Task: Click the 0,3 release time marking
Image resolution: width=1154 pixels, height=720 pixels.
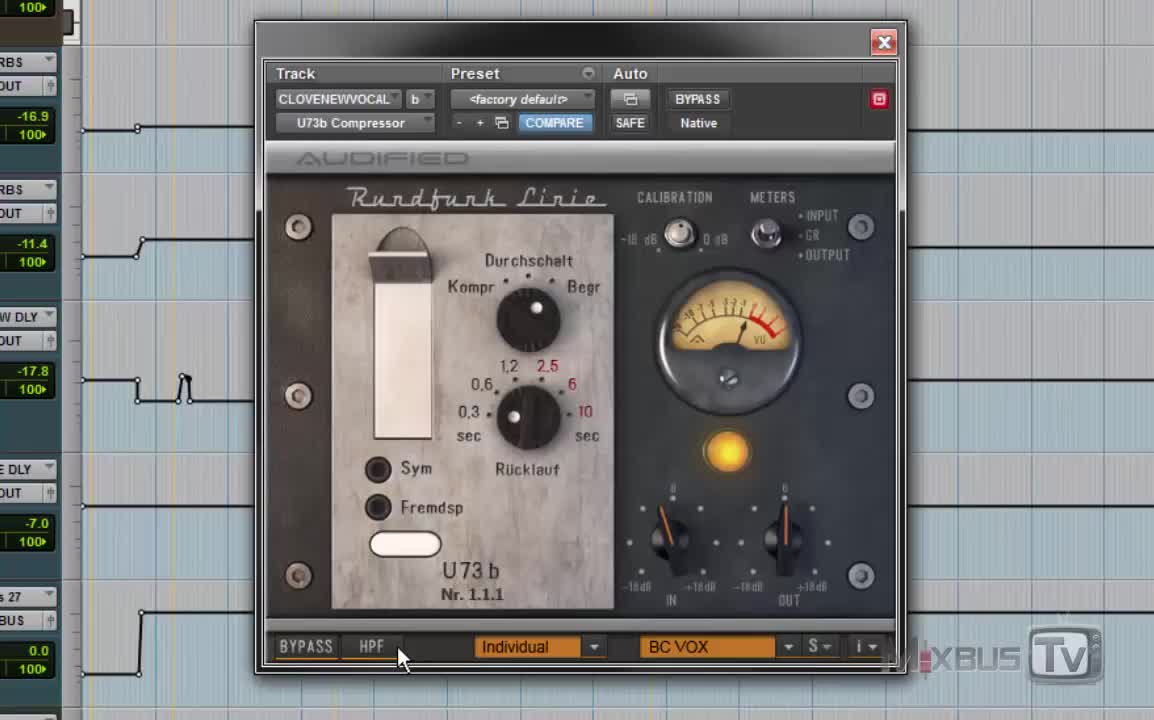Action: (x=469, y=412)
